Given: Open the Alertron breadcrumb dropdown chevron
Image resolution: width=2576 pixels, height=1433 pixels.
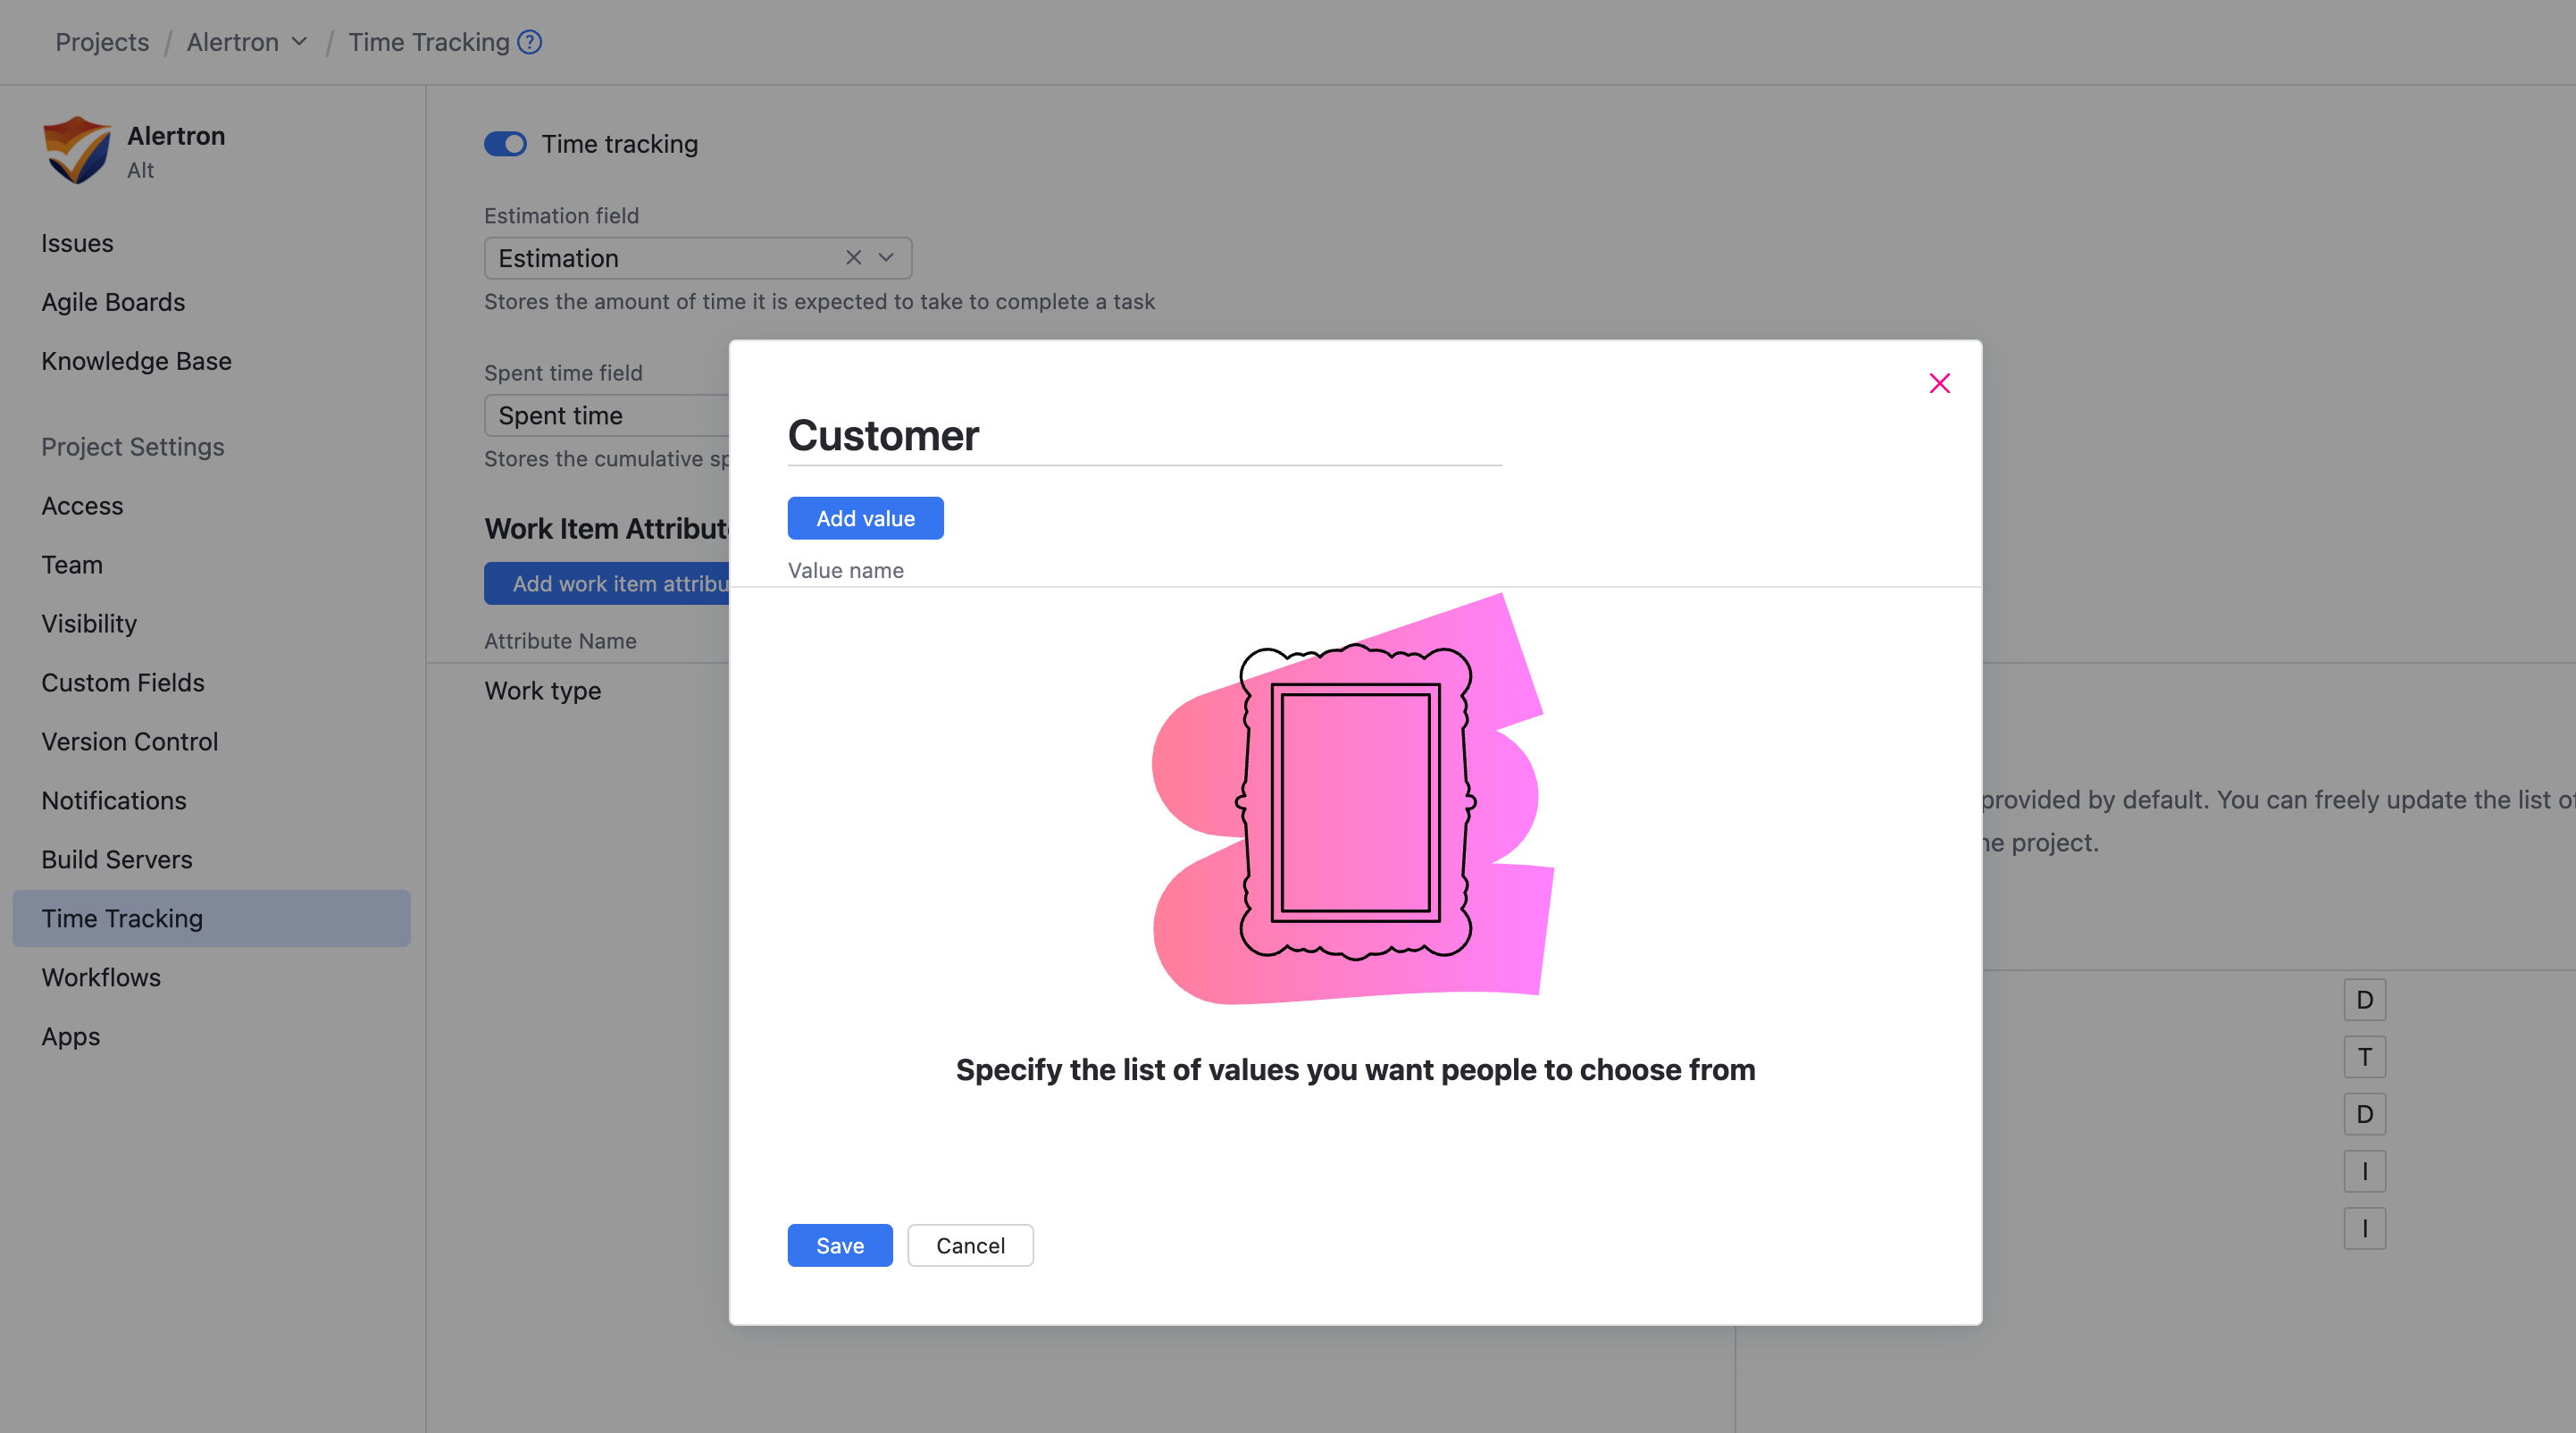Looking at the screenshot, I should (299, 42).
